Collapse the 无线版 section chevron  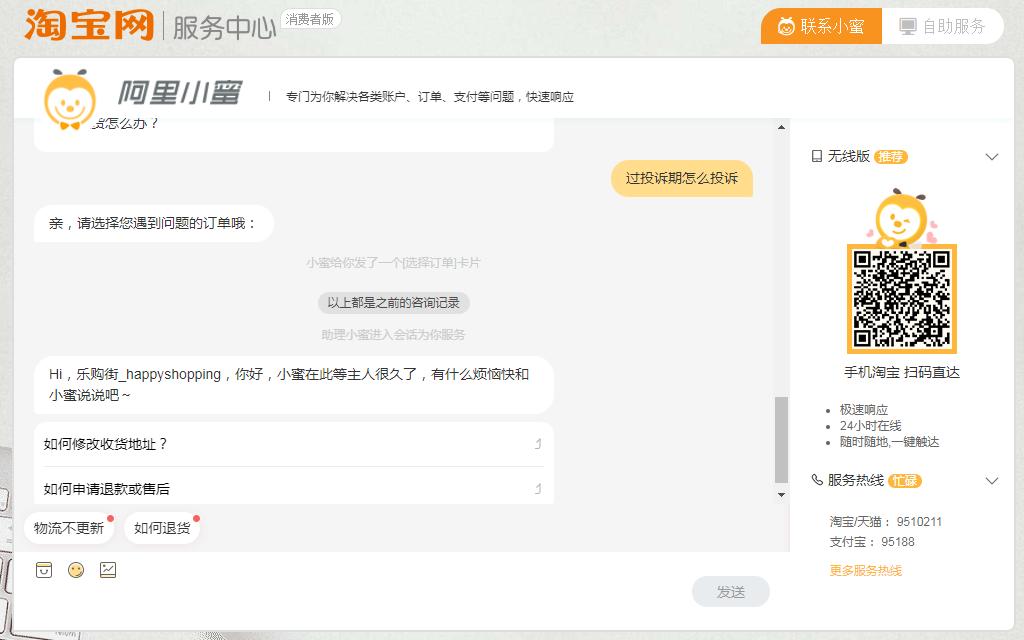click(992, 156)
